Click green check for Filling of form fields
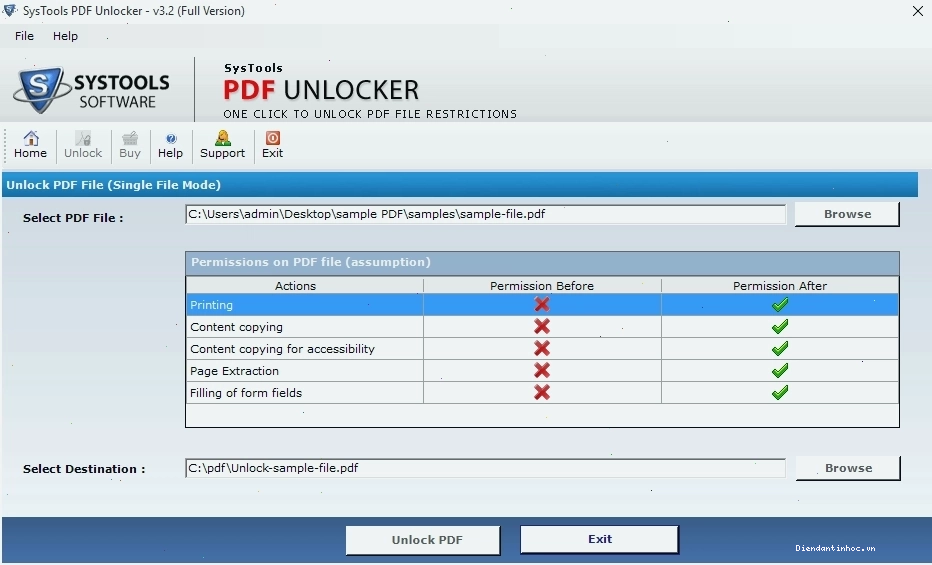Screen dimensions: 932x565 click(780, 392)
